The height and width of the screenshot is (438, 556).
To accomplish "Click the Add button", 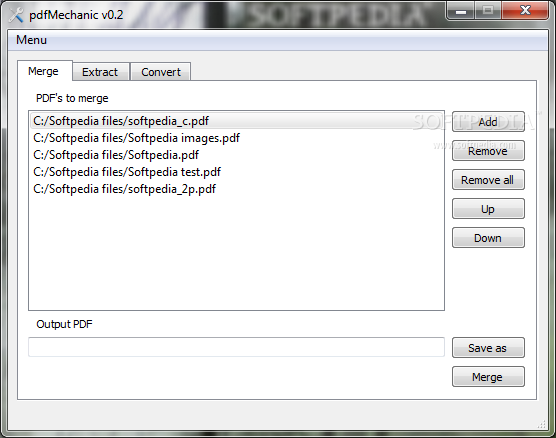I will (x=488, y=122).
